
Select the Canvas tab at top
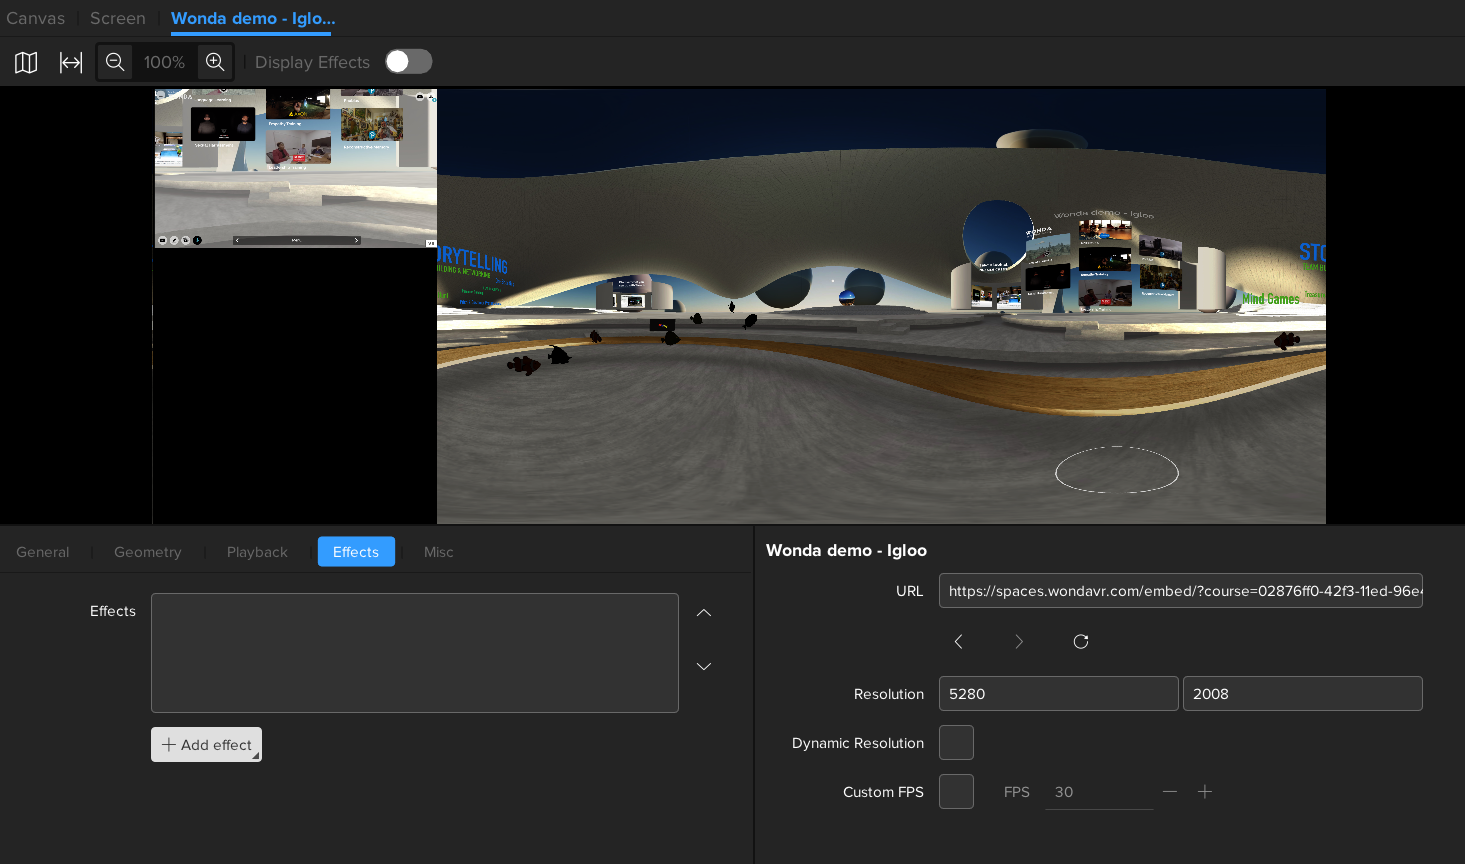pyautogui.click(x=35, y=18)
